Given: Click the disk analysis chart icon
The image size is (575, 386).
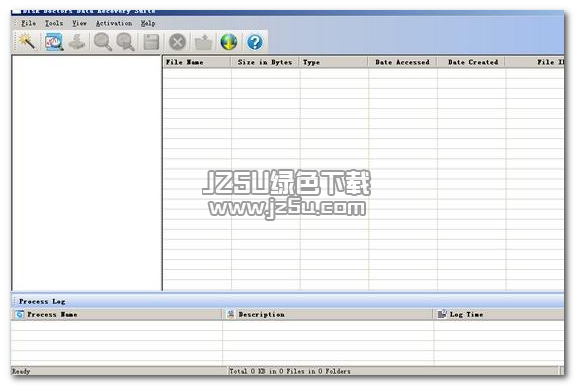Looking at the screenshot, I should coord(54,41).
